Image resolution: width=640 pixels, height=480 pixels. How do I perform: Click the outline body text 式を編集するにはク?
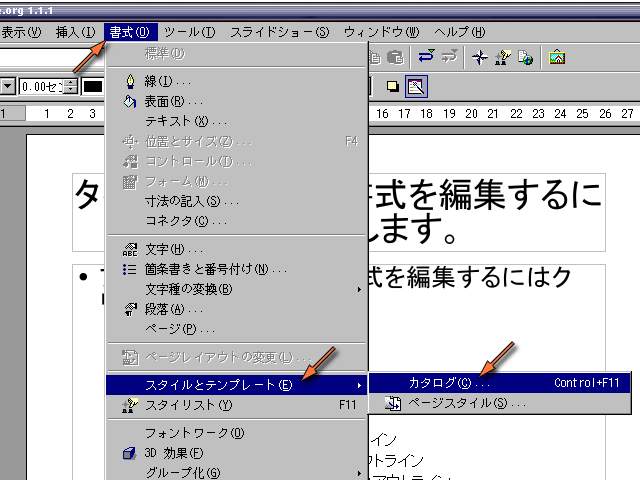(x=469, y=278)
